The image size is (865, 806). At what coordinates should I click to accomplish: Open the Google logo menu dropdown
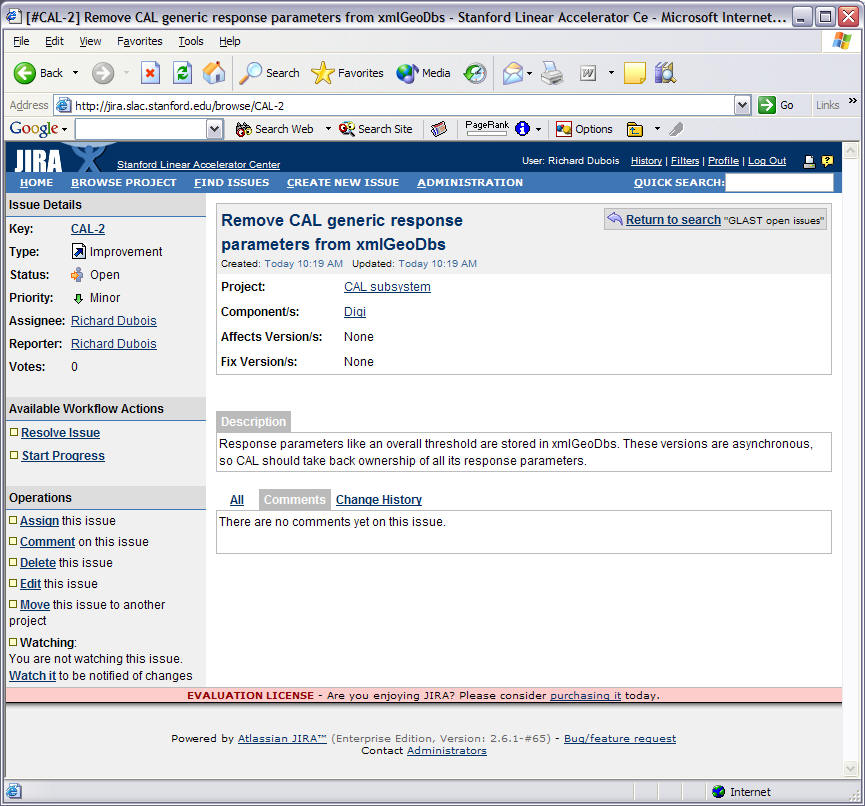click(65, 129)
